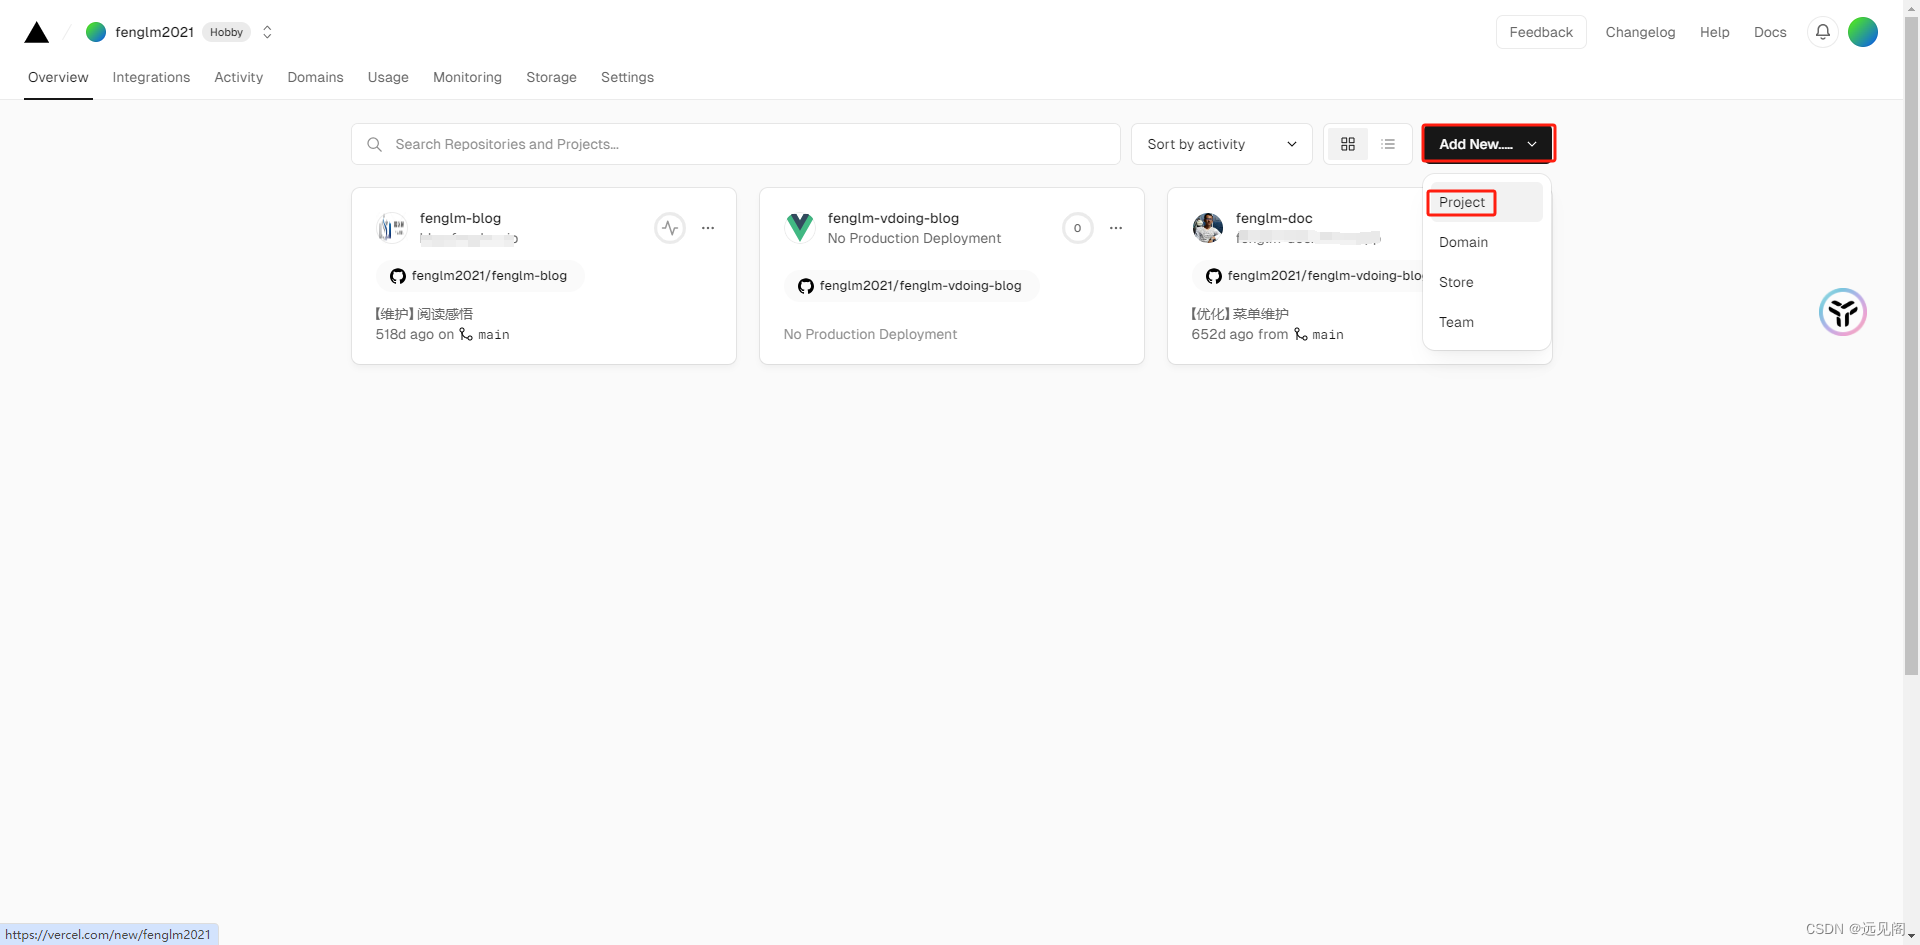
Task: Click the Hobby plan badge
Action: tap(226, 32)
